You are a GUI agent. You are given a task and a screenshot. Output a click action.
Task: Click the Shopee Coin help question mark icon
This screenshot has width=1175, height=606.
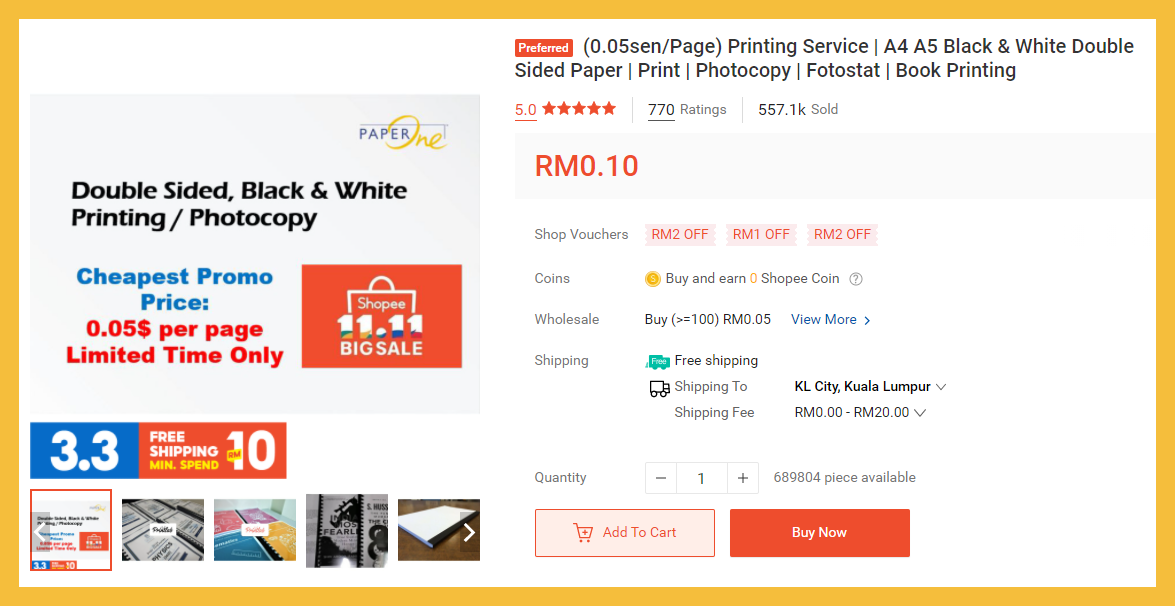click(x=856, y=279)
